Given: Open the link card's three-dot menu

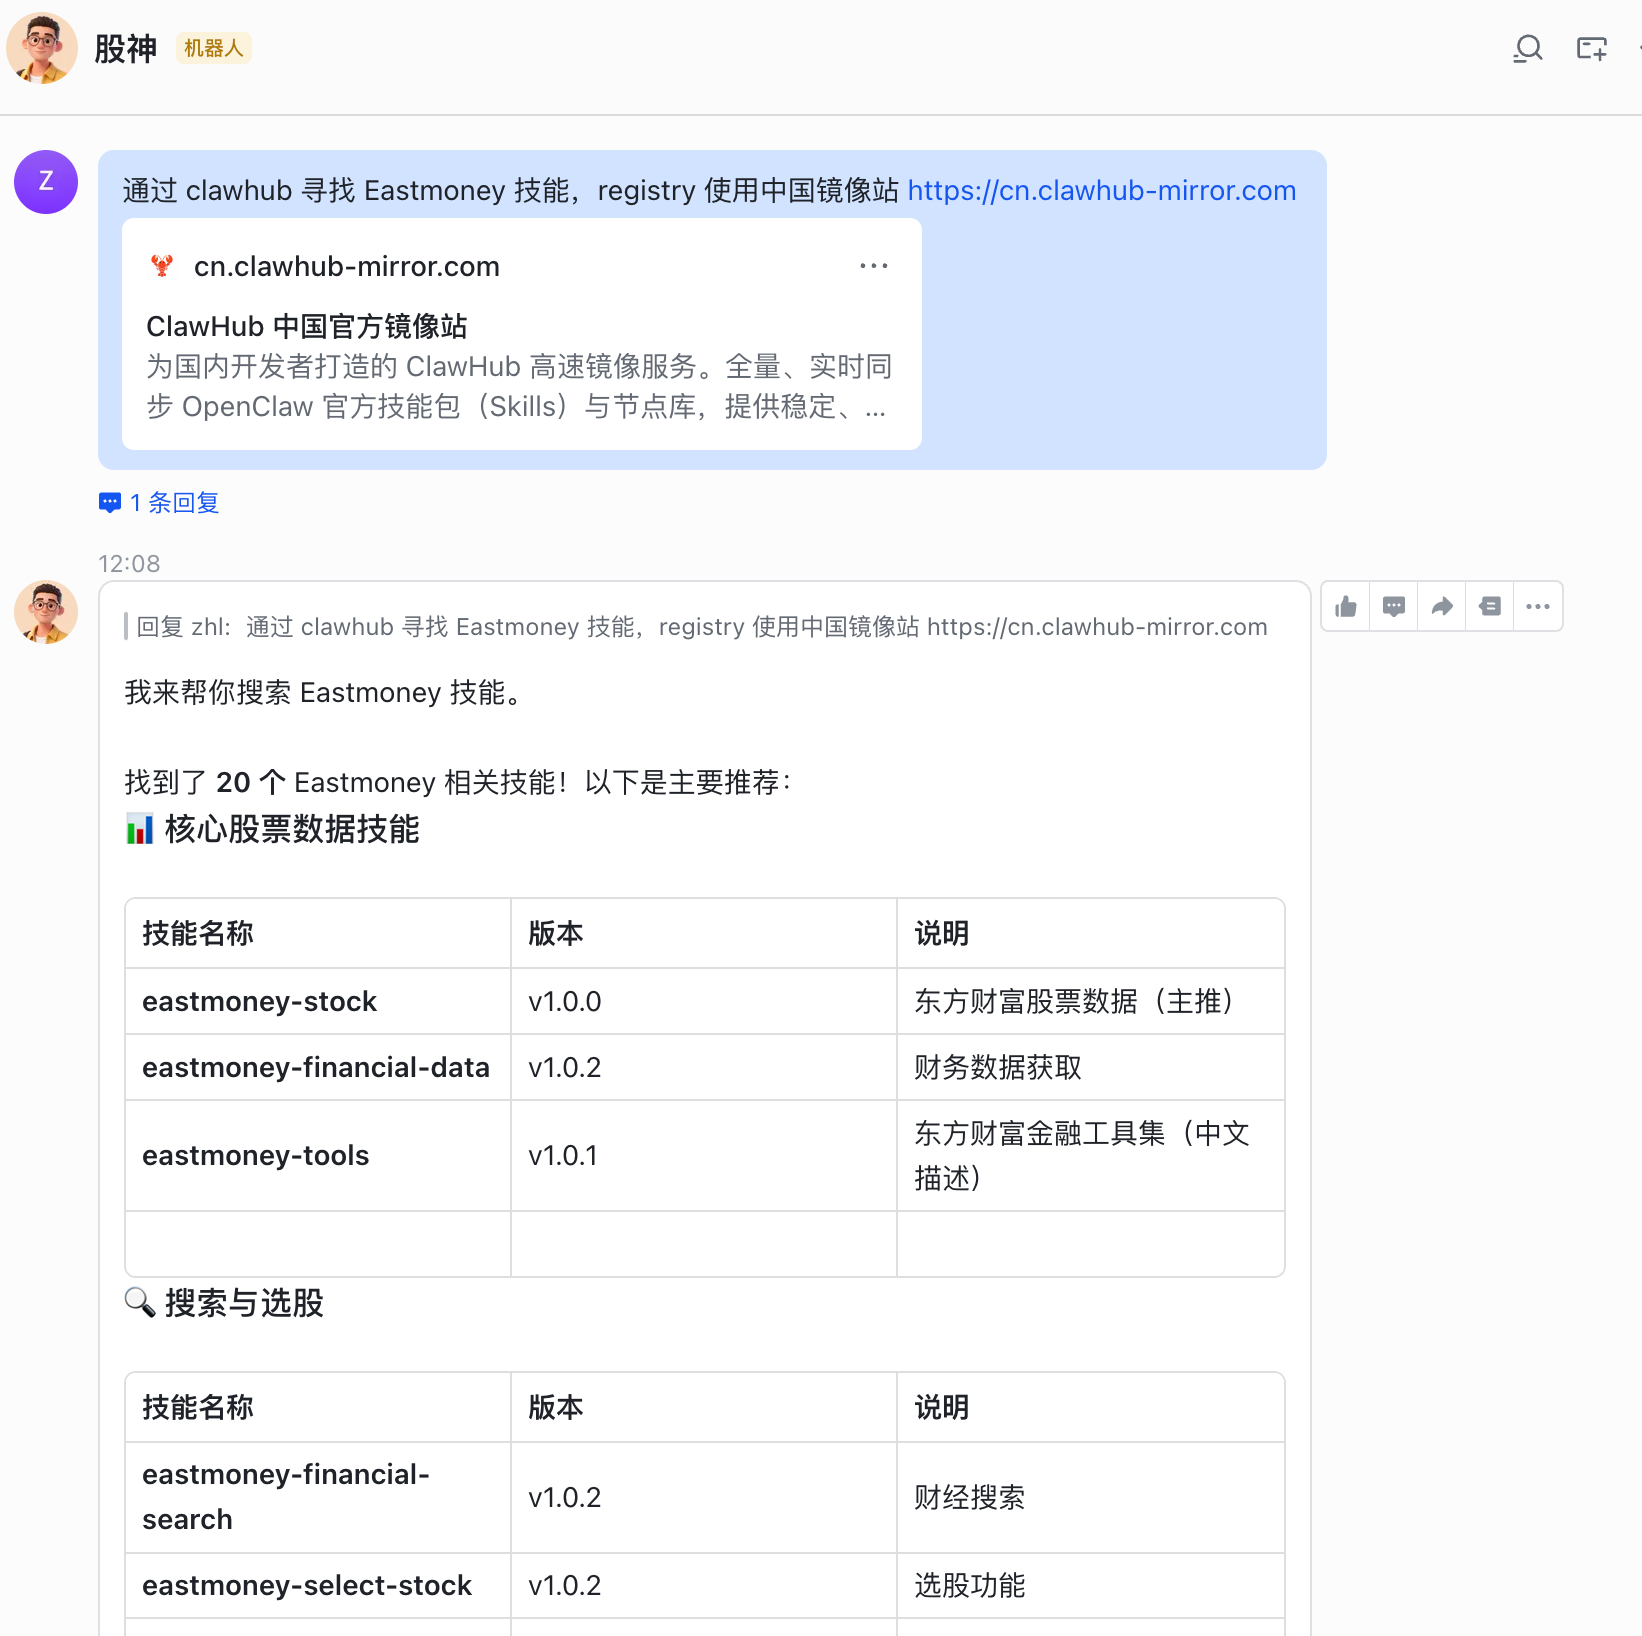Looking at the screenshot, I should (x=873, y=266).
